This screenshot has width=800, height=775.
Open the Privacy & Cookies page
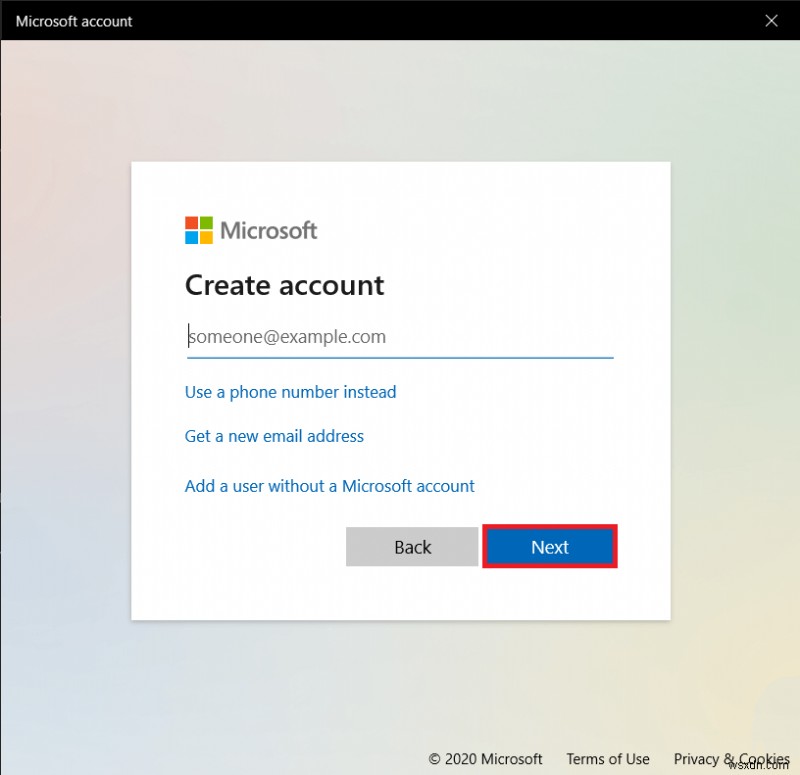(x=731, y=759)
